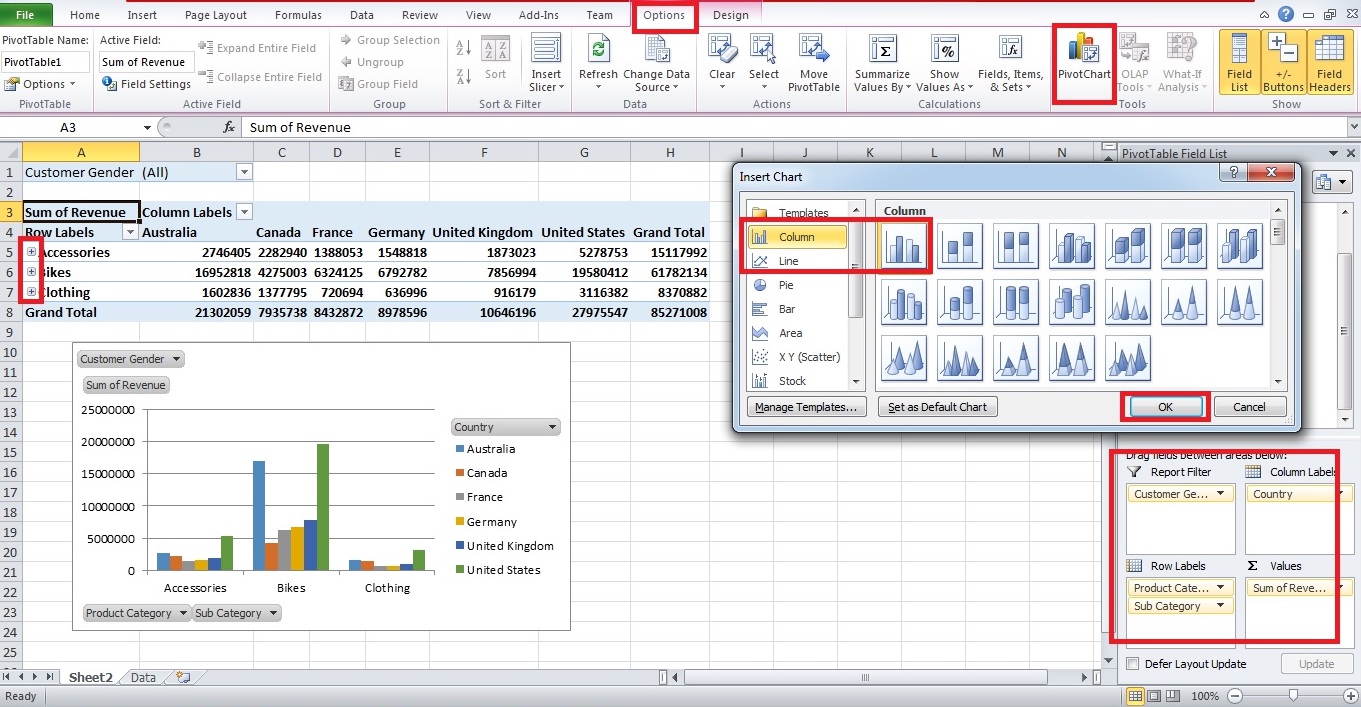1361x707 pixels.
Task: Open the Customer Gender filter dropdown
Action: tap(243, 172)
